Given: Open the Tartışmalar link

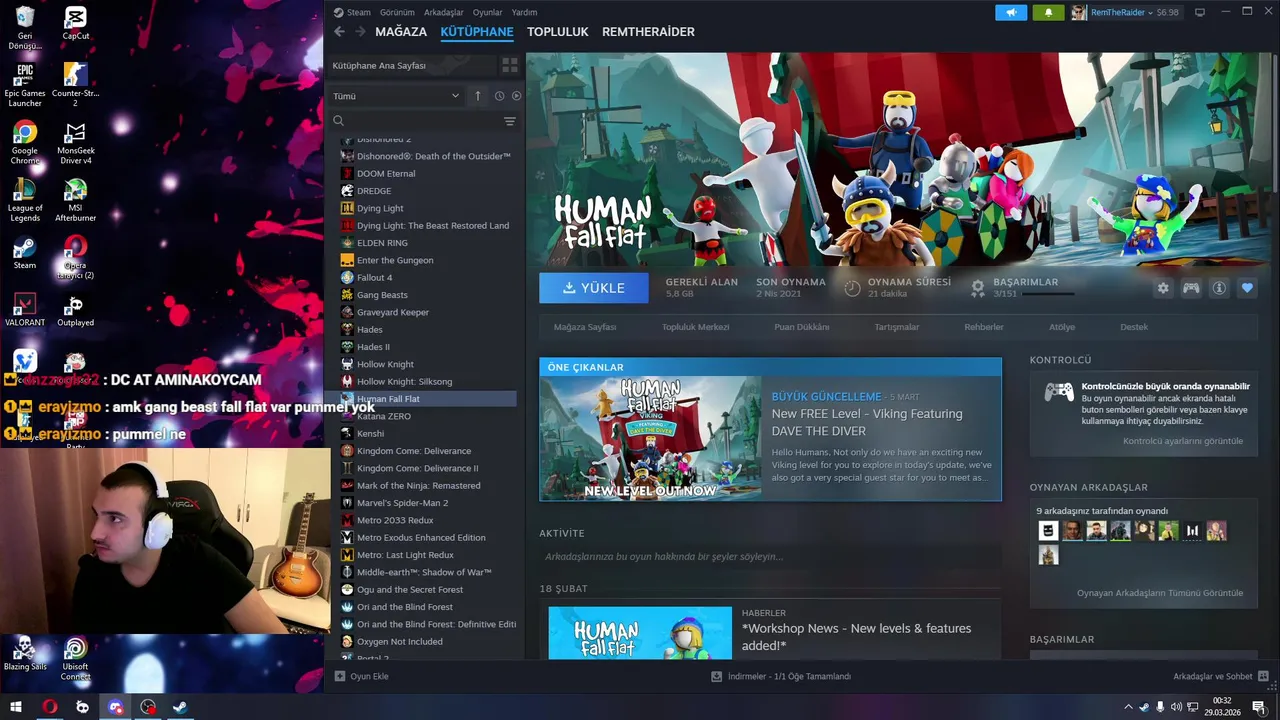Looking at the screenshot, I should (897, 327).
